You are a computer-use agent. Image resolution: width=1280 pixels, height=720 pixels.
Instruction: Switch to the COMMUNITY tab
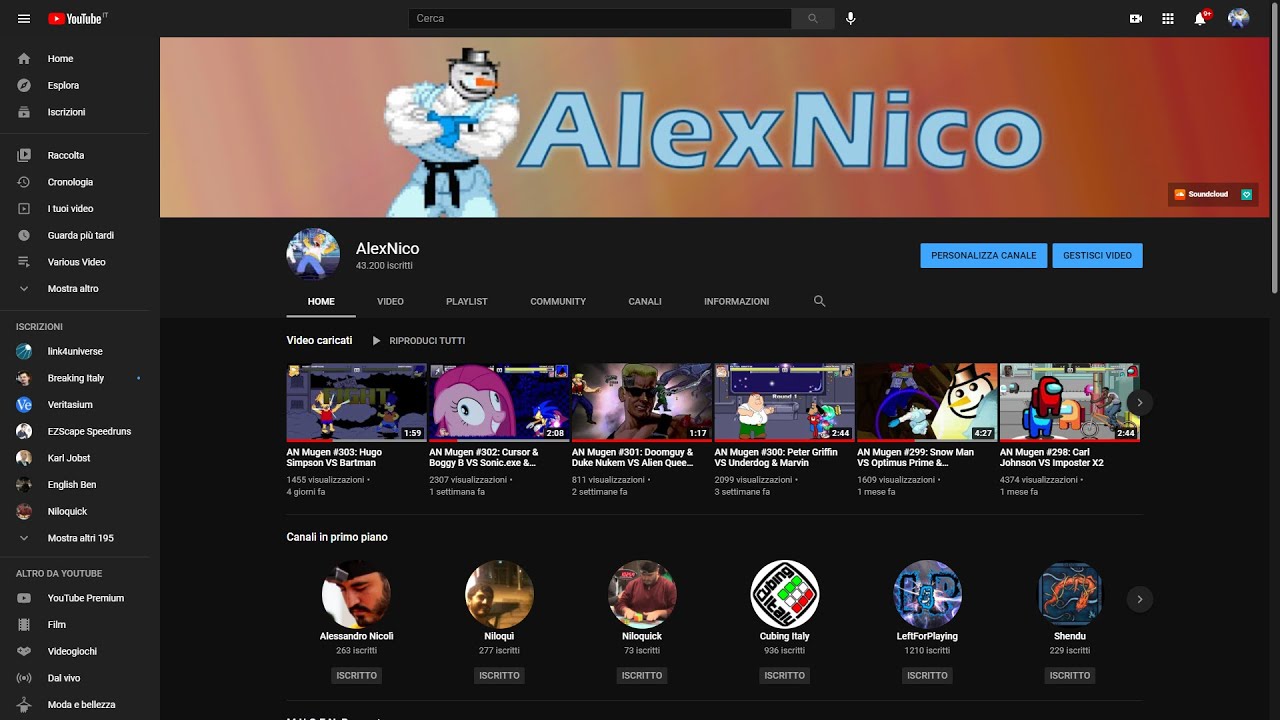pos(558,301)
